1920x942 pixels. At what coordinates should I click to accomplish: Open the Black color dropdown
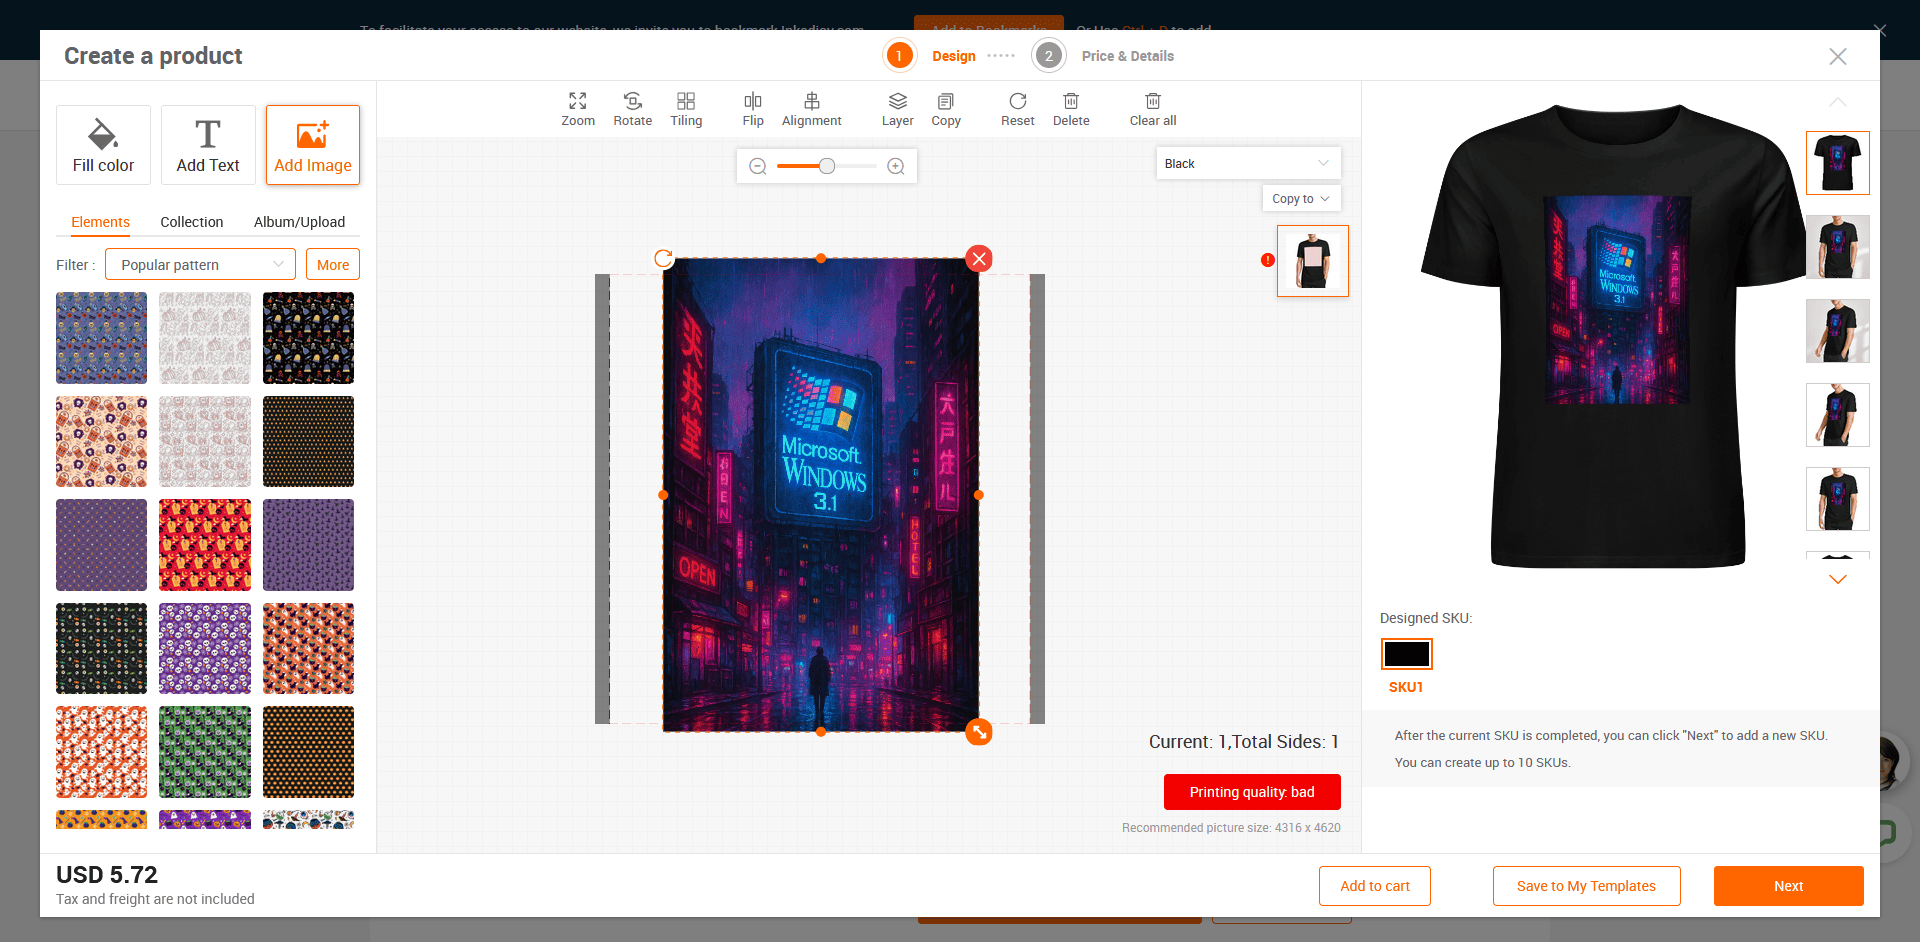click(x=1248, y=163)
